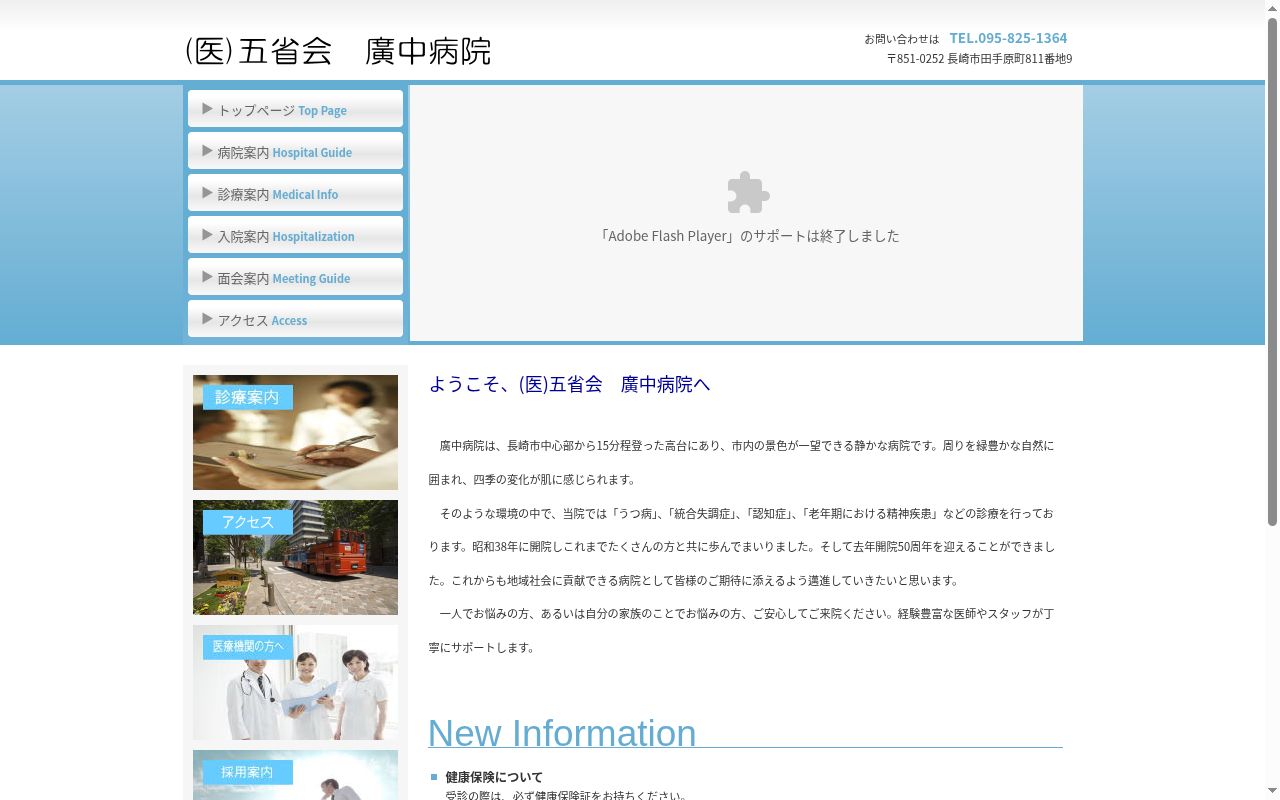This screenshot has height=800, width=1280.
Task: Click the heading ようこそ、(医)五省会 廣中病院へ
Action: (569, 384)
